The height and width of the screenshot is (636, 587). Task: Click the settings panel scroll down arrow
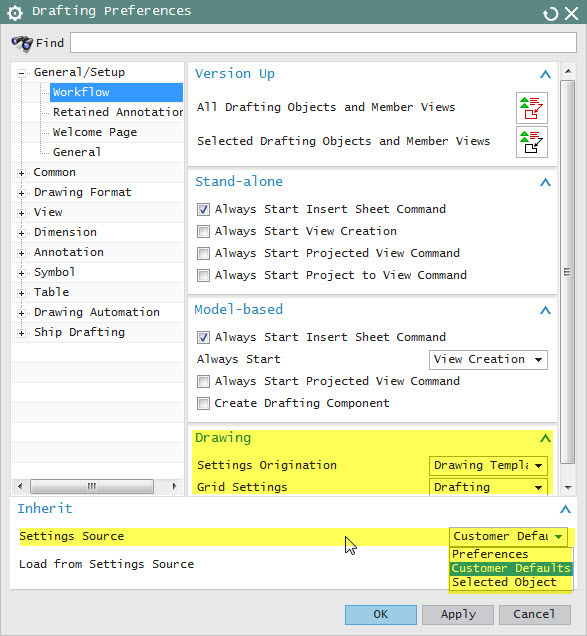click(x=568, y=488)
